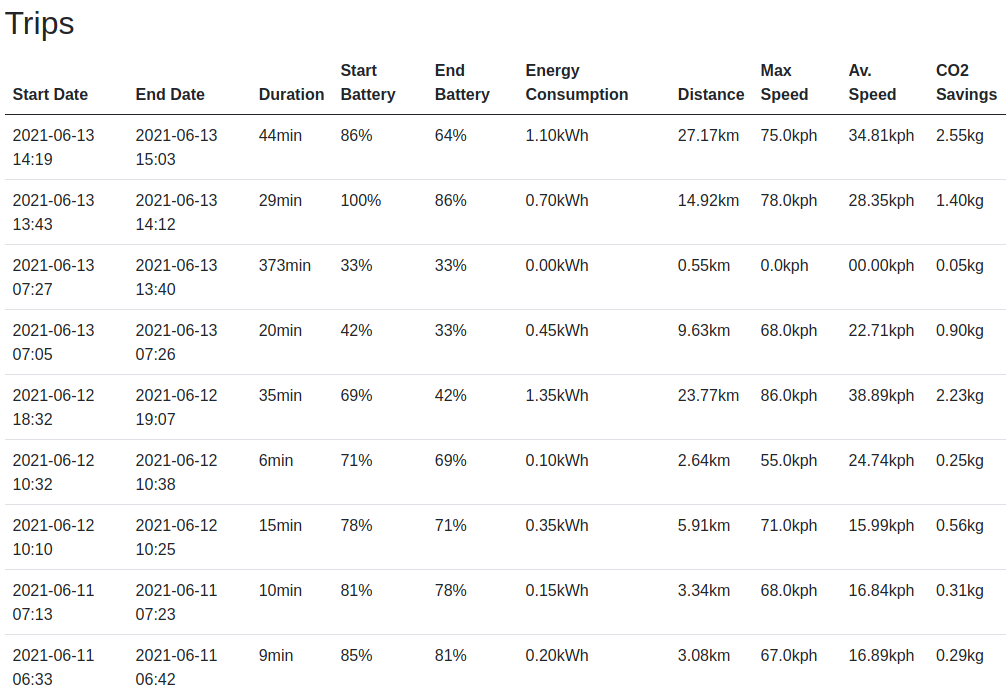Click the 100% start battery cell
This screenshot has width=1006, height=691.
[360, 201]
